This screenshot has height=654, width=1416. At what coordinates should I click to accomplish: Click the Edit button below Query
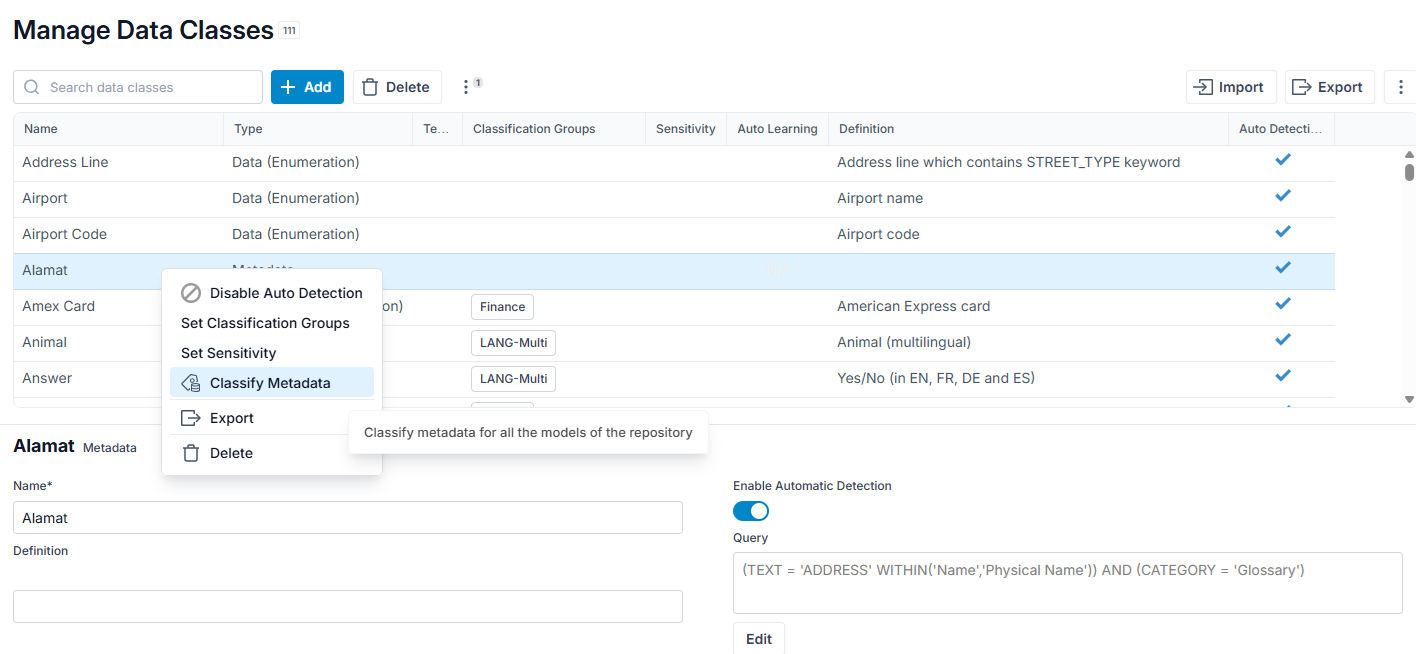pyautogui.click(x=759, y=639)
